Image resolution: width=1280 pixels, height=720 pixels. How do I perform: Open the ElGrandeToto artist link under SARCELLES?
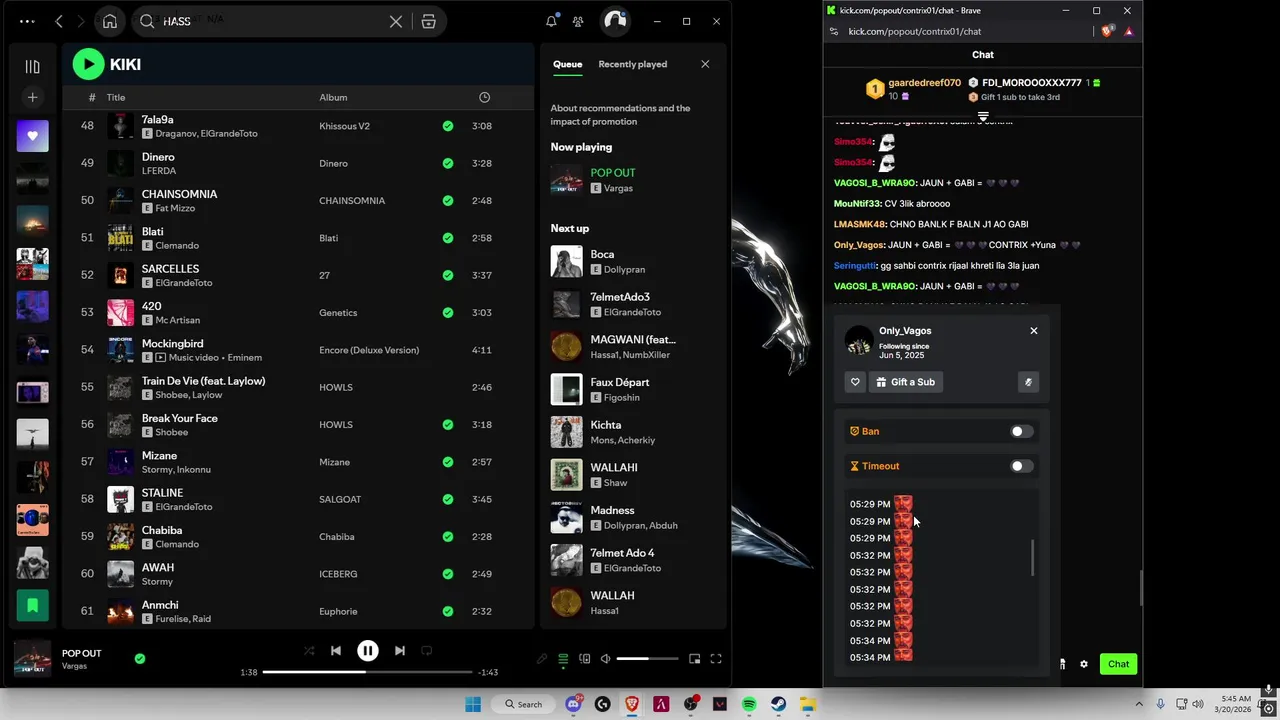tap(184, 283)
